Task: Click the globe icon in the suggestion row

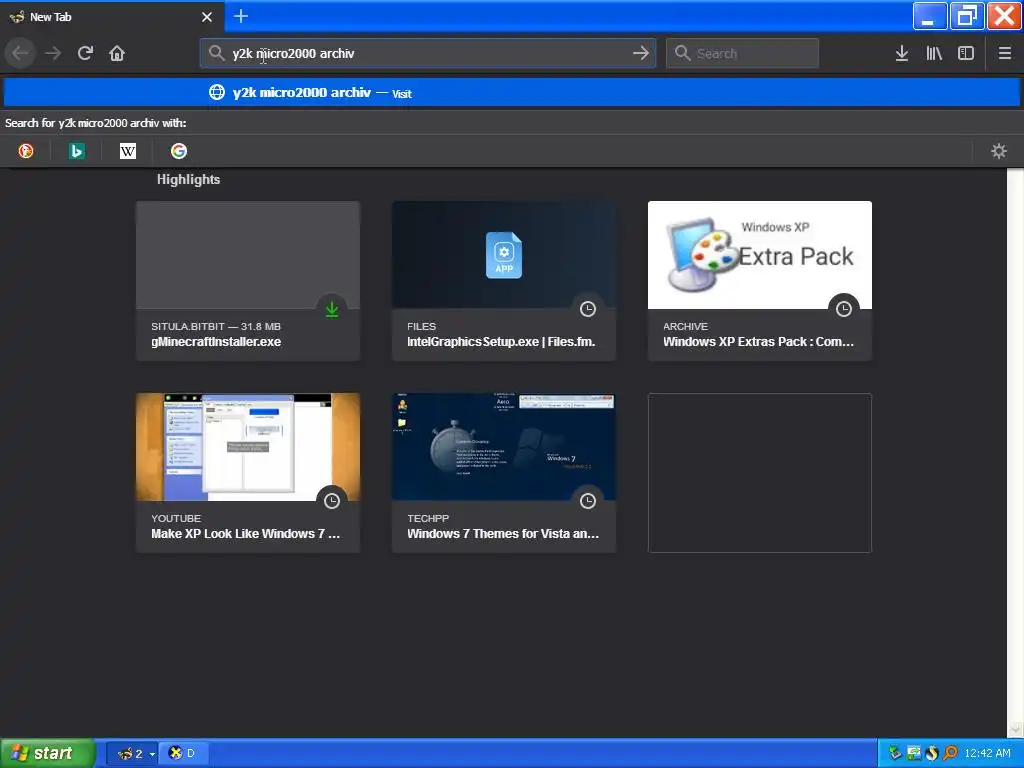Action: click(x=217, y=93)
